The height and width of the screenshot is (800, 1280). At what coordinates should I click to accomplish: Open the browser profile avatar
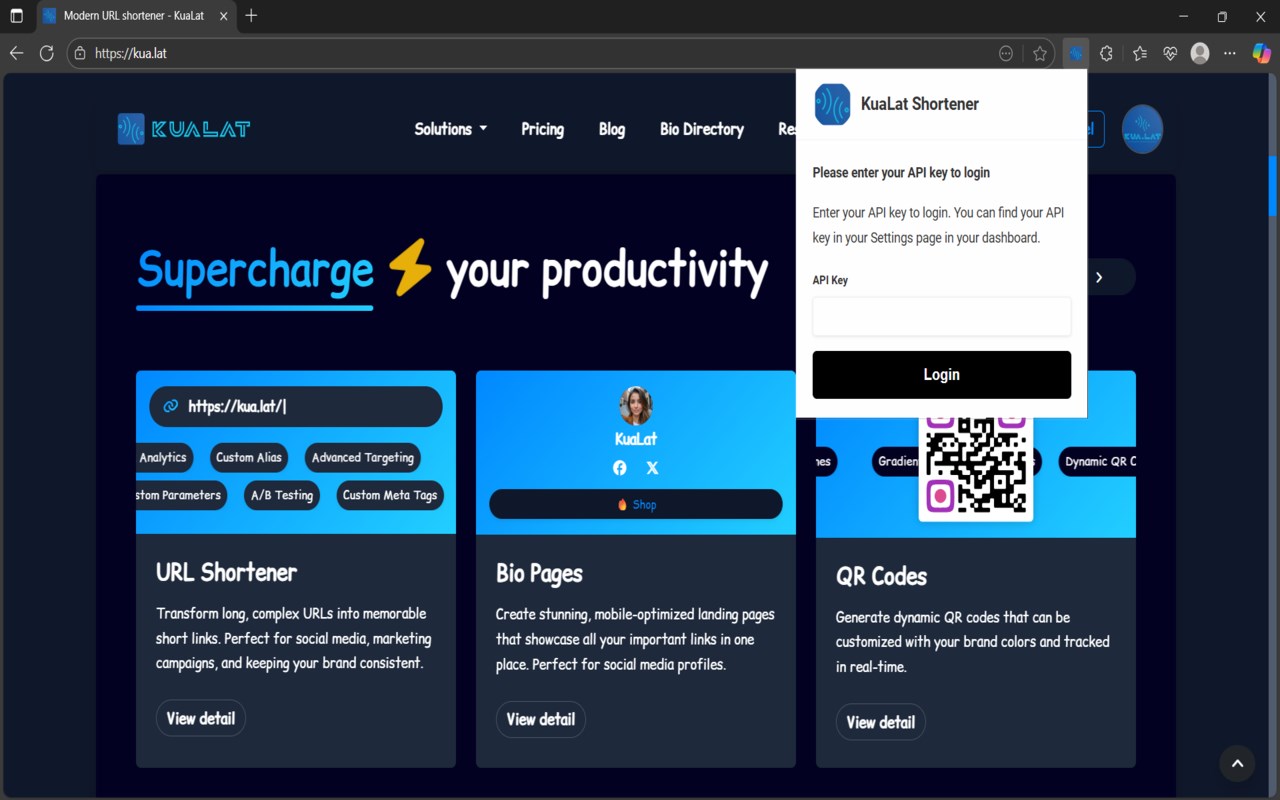[1200, 54]
